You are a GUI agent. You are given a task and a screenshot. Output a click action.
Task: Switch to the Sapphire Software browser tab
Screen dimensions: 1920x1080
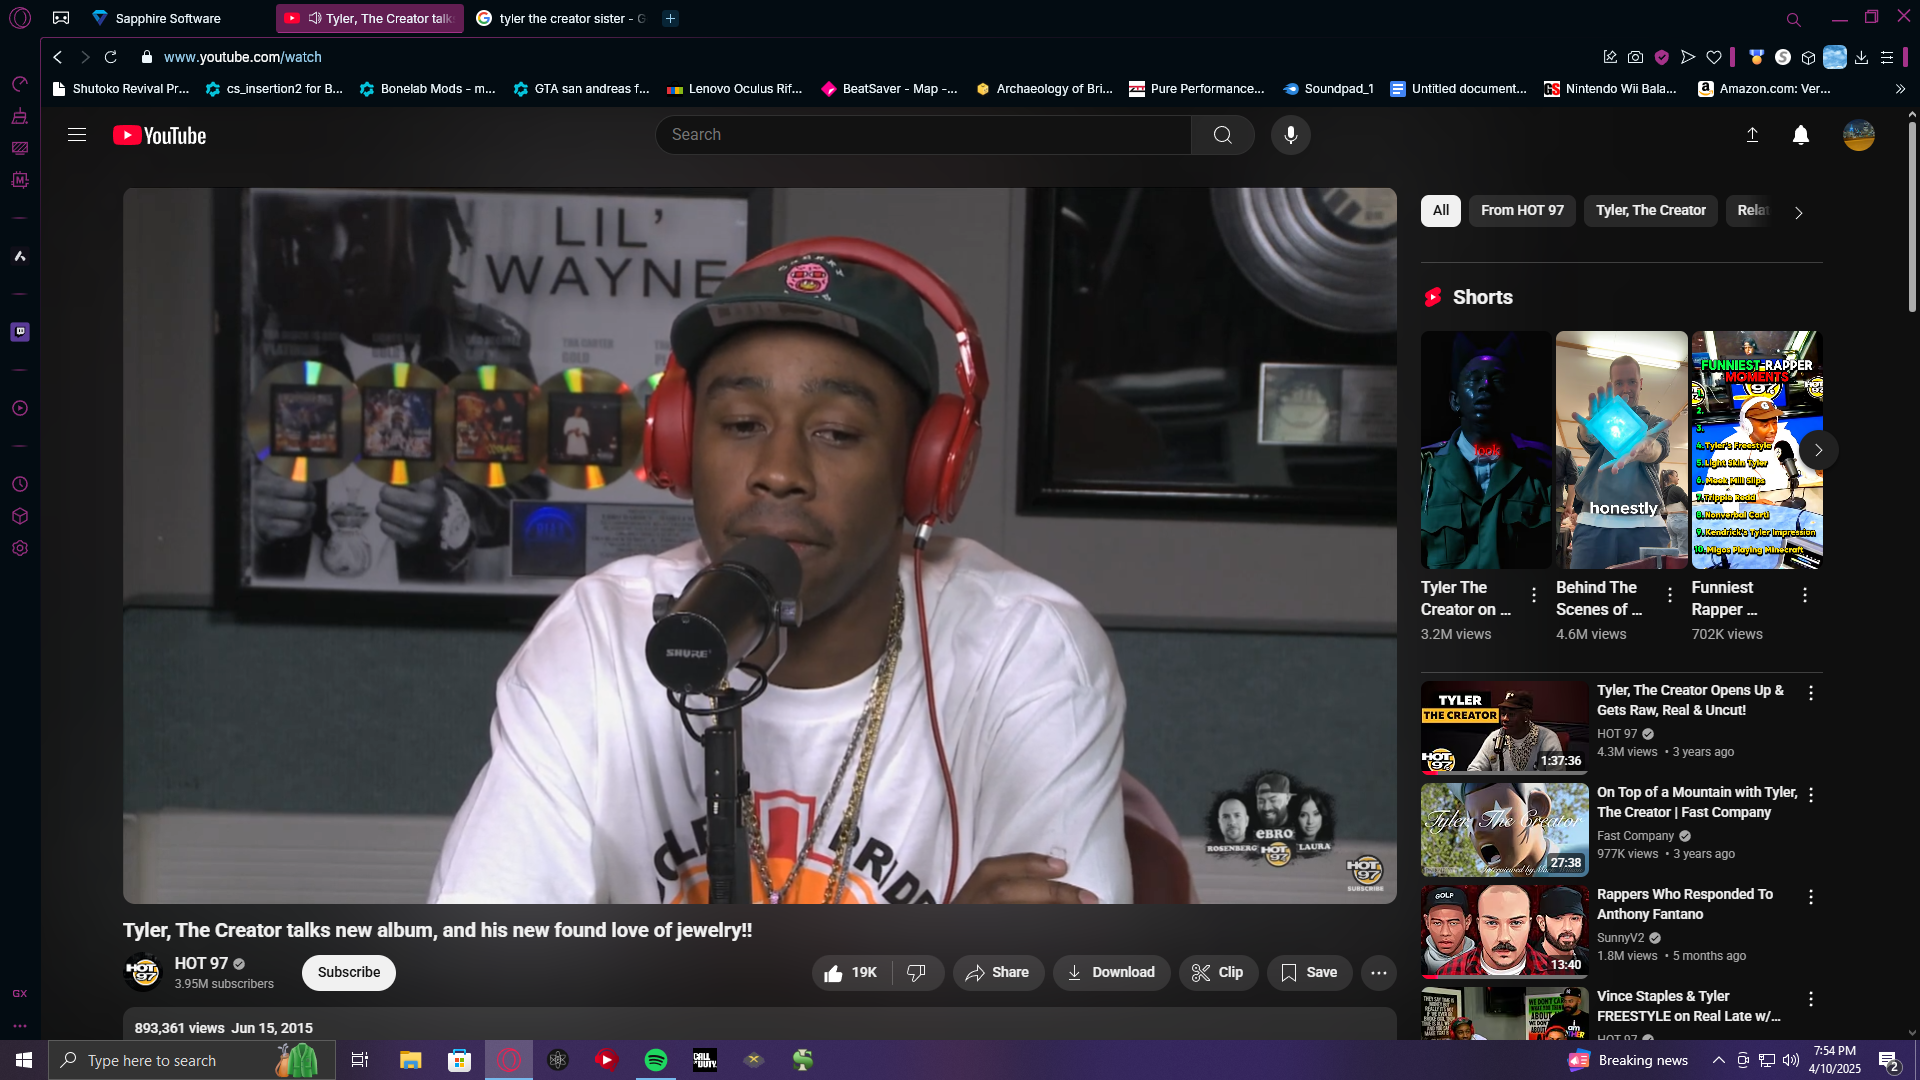pyautogui.click(x=168, y=18)
